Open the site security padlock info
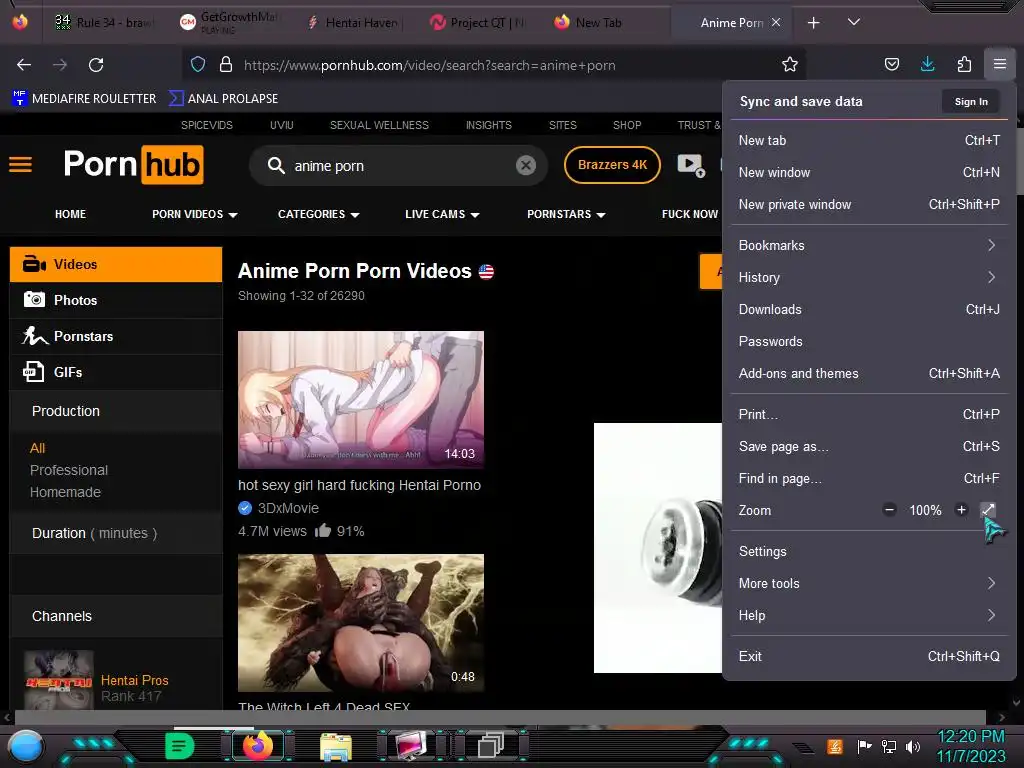Viewport: 1024px width, 768px height. click(x=226, y=65)
